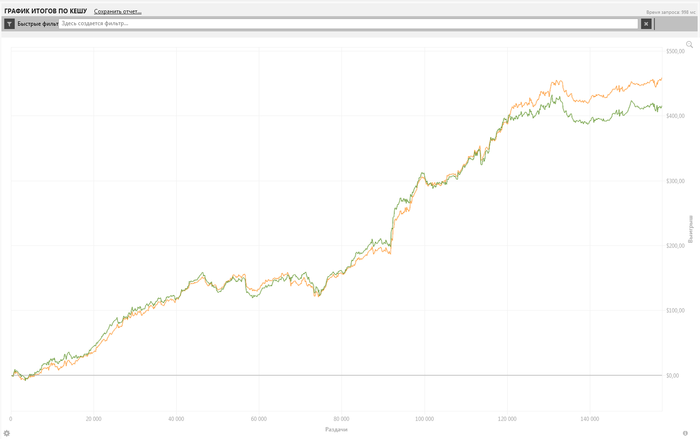Click the 'Время запроса' status text
The width and height of the screenshot is (700, 439).
click(671, 13)
